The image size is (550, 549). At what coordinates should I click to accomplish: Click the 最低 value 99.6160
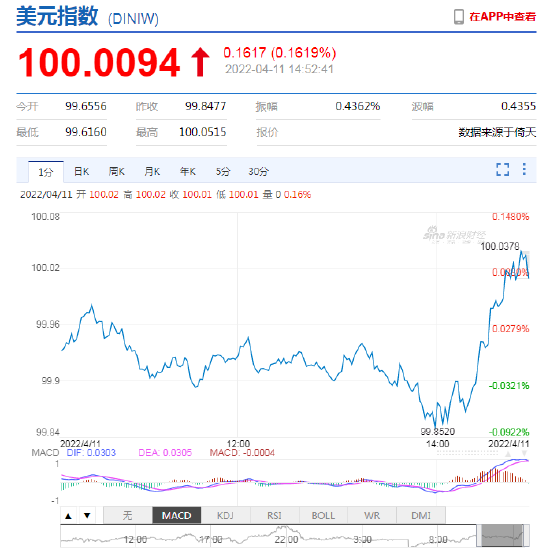pos(86,132)
